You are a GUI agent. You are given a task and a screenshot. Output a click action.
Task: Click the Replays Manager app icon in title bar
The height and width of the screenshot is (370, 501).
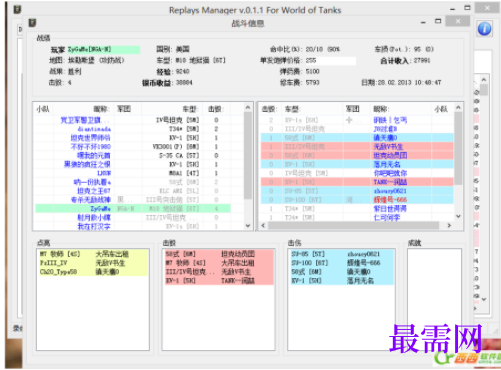click(x=17, y=9)
